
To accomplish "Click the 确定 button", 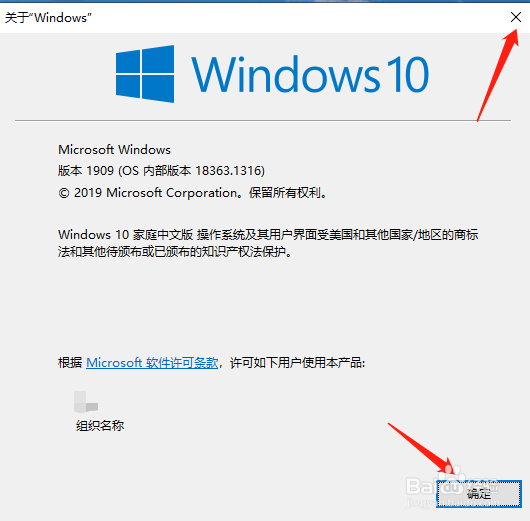I will coord(479,494).
